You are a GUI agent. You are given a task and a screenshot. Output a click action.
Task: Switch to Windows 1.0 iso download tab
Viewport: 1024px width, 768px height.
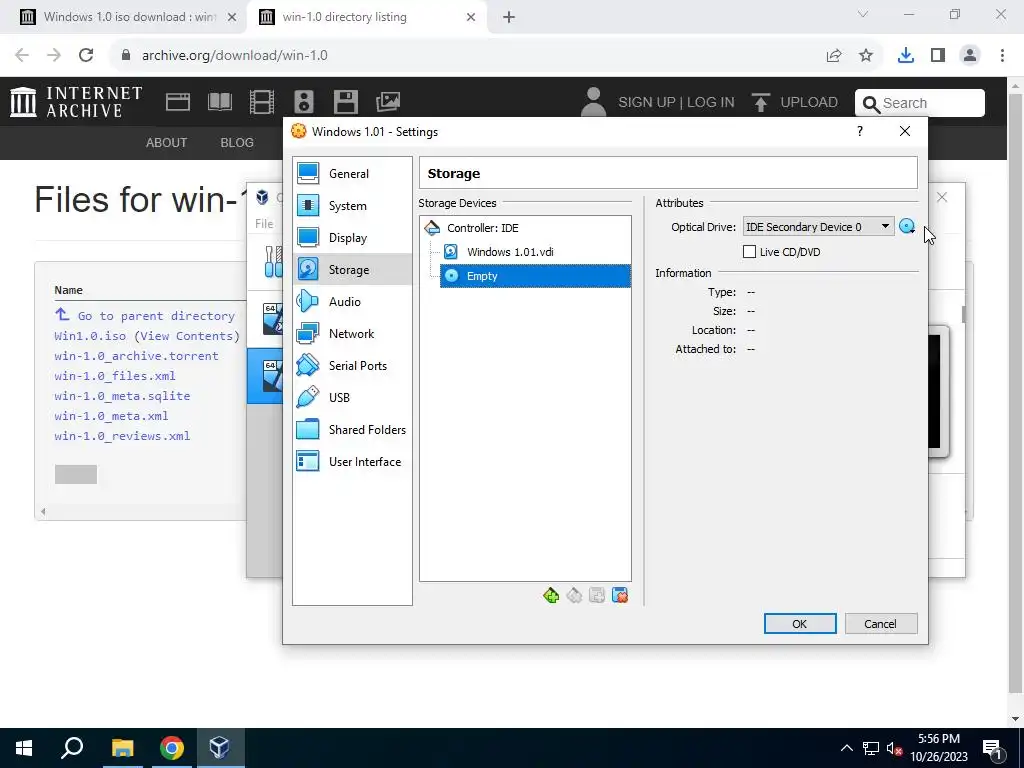point(127,17)
